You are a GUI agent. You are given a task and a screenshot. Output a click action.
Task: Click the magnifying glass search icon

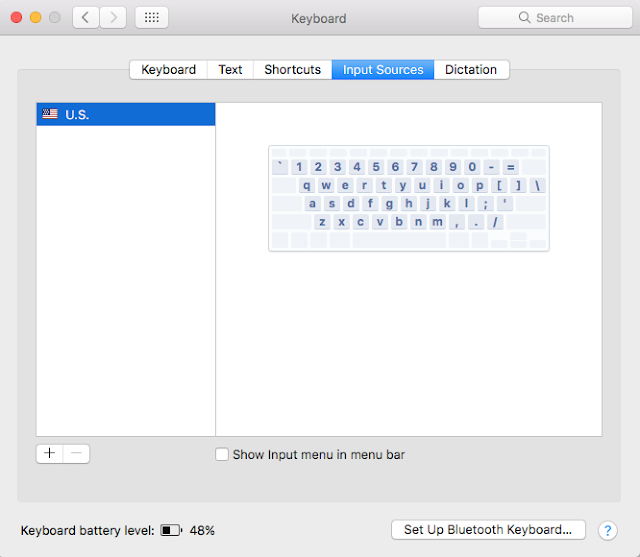click(524, 18)
